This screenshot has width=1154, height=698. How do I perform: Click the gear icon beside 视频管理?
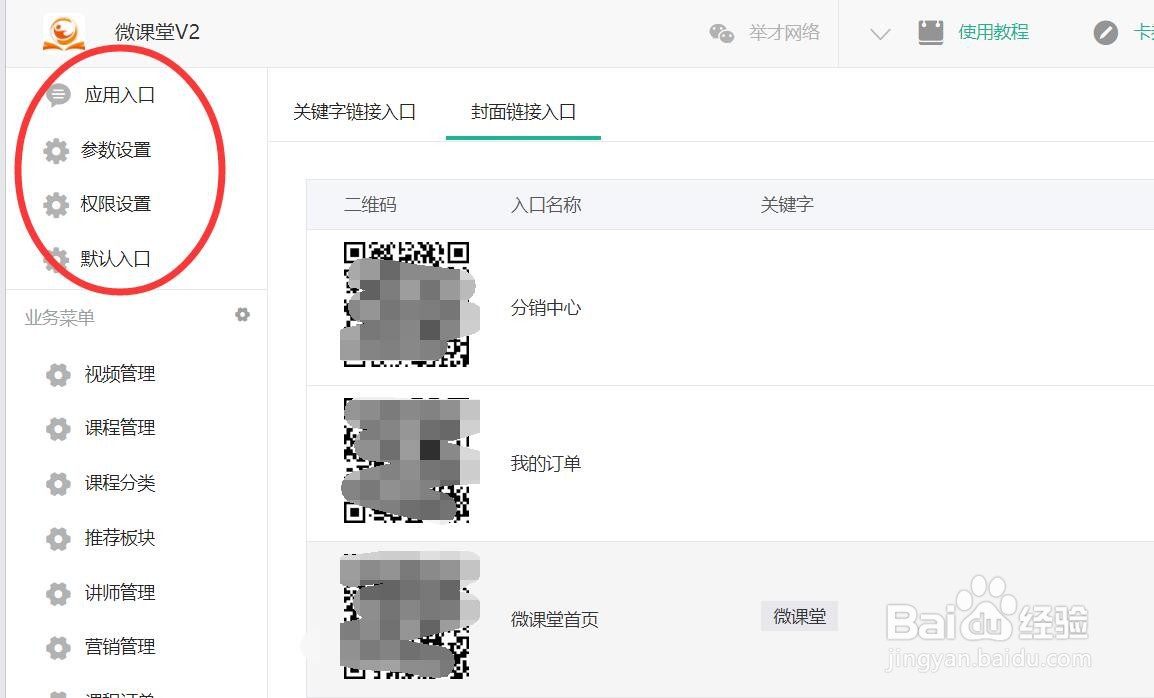pos(58,375)
